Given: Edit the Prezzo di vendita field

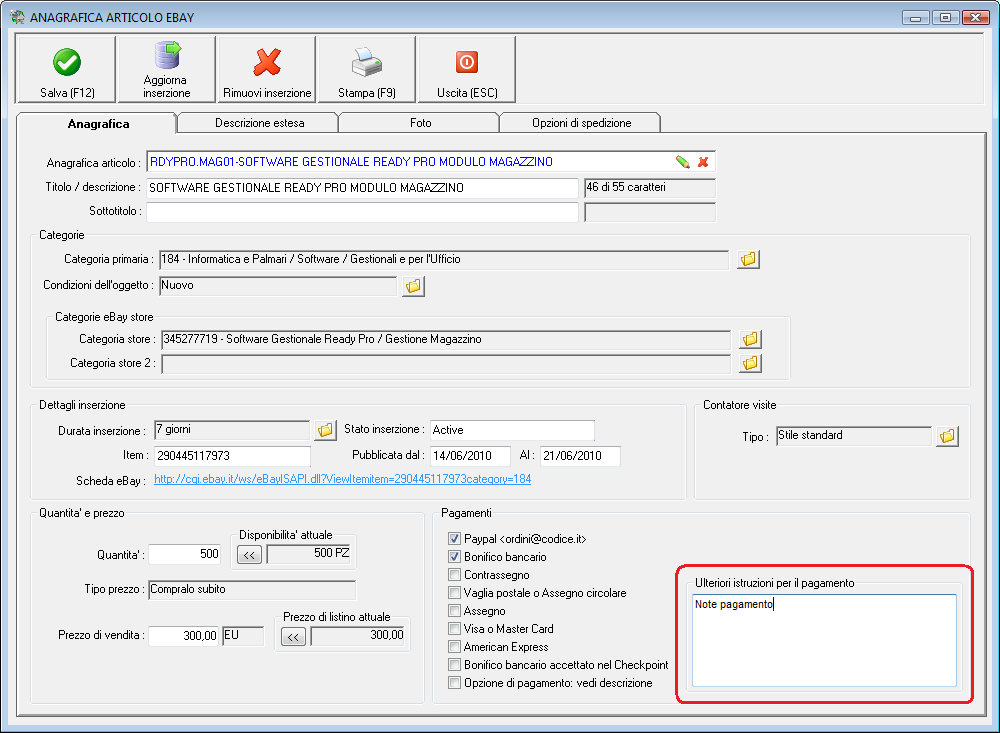Looking at the screenshot, I should pyautogui.click(x=184, y=636).
